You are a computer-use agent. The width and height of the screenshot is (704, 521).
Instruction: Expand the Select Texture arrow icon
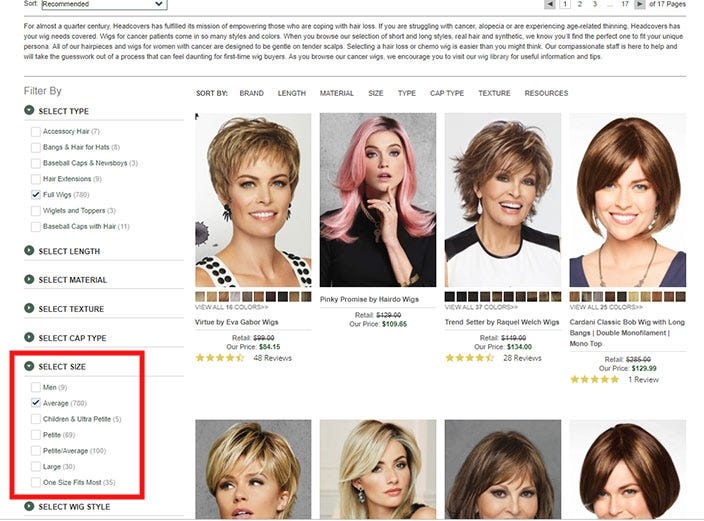click(29, 309)
